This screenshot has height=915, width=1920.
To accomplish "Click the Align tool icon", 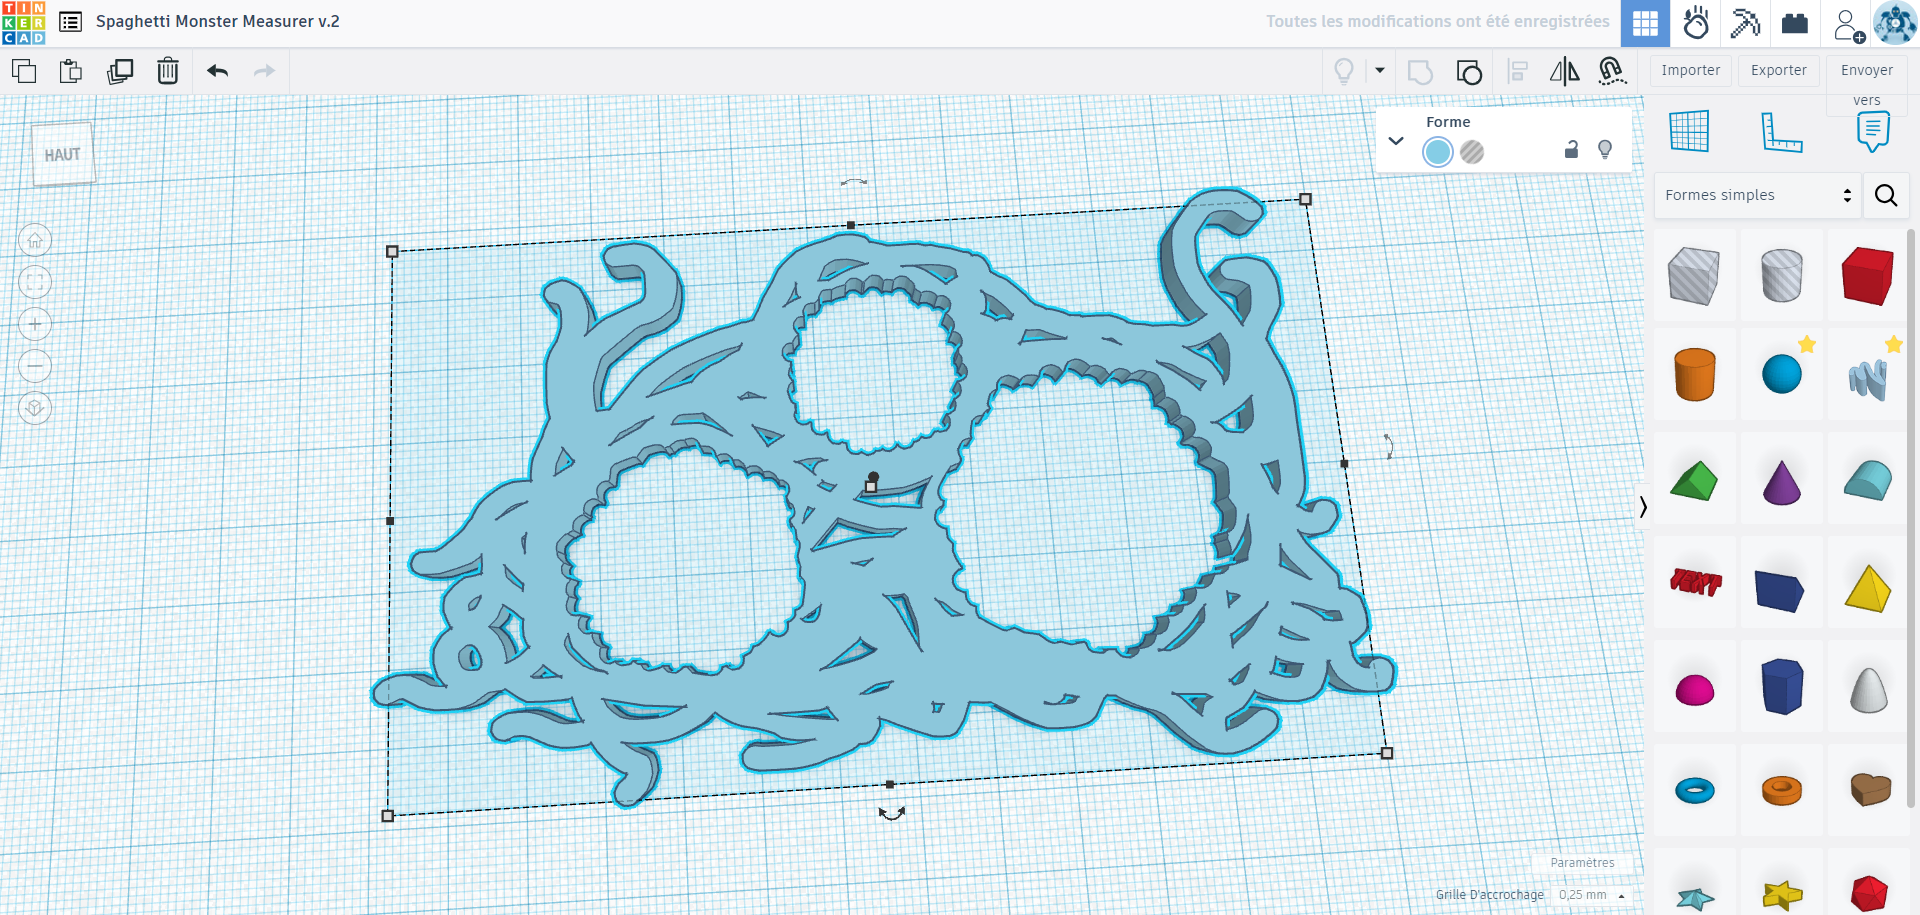I will click(1518, 72).
